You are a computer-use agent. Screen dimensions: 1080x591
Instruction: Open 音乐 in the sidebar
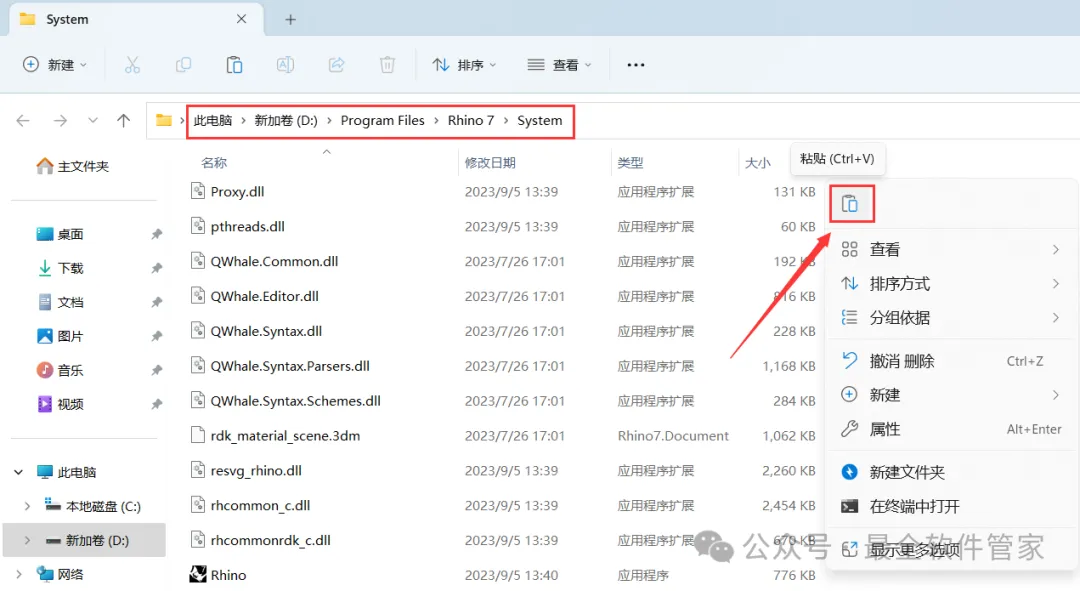60,371
